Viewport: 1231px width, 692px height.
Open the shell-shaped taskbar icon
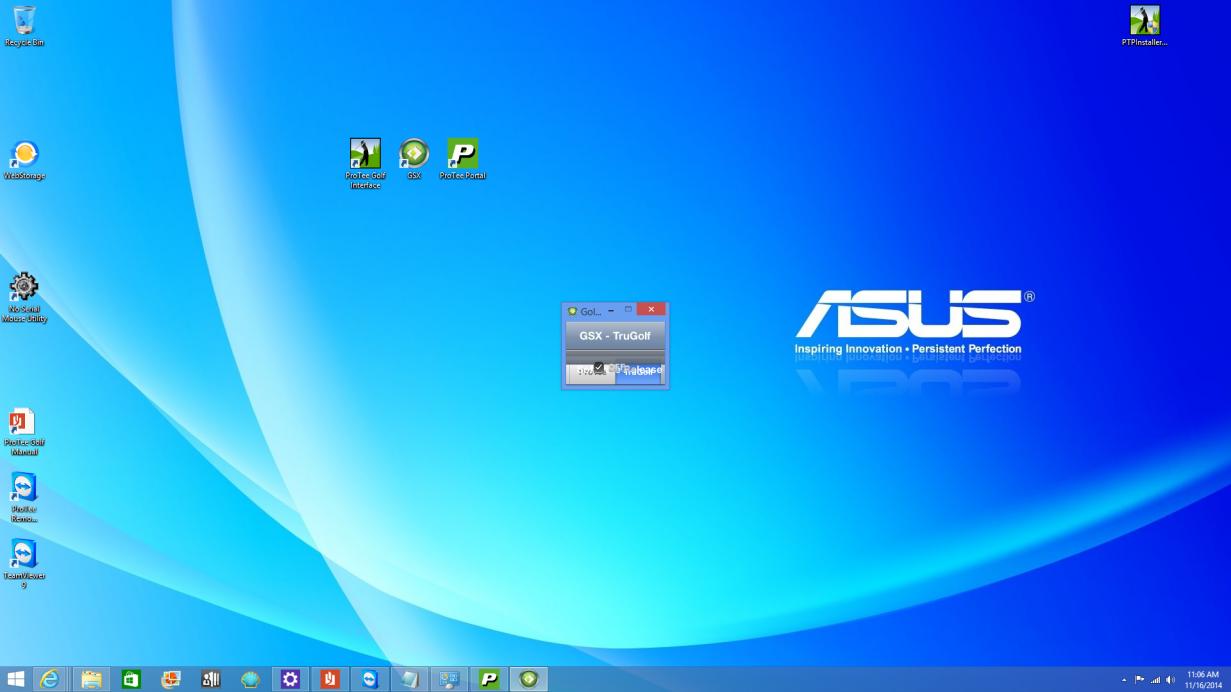click(250, 679)
